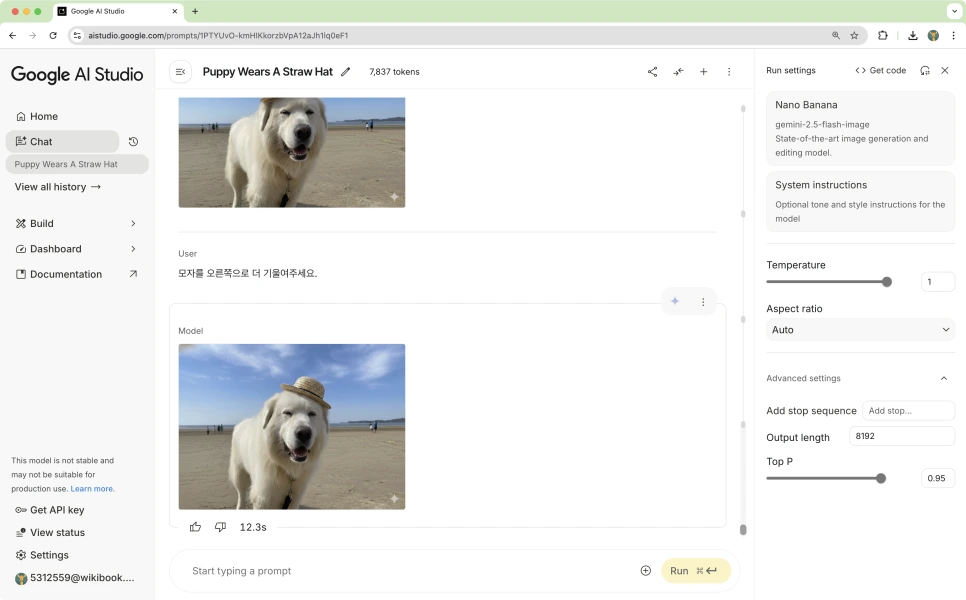Viewport: 966px width, 600px height.
Task: Open the account 5312559@wikibook menu
Action: click(75, 578)
